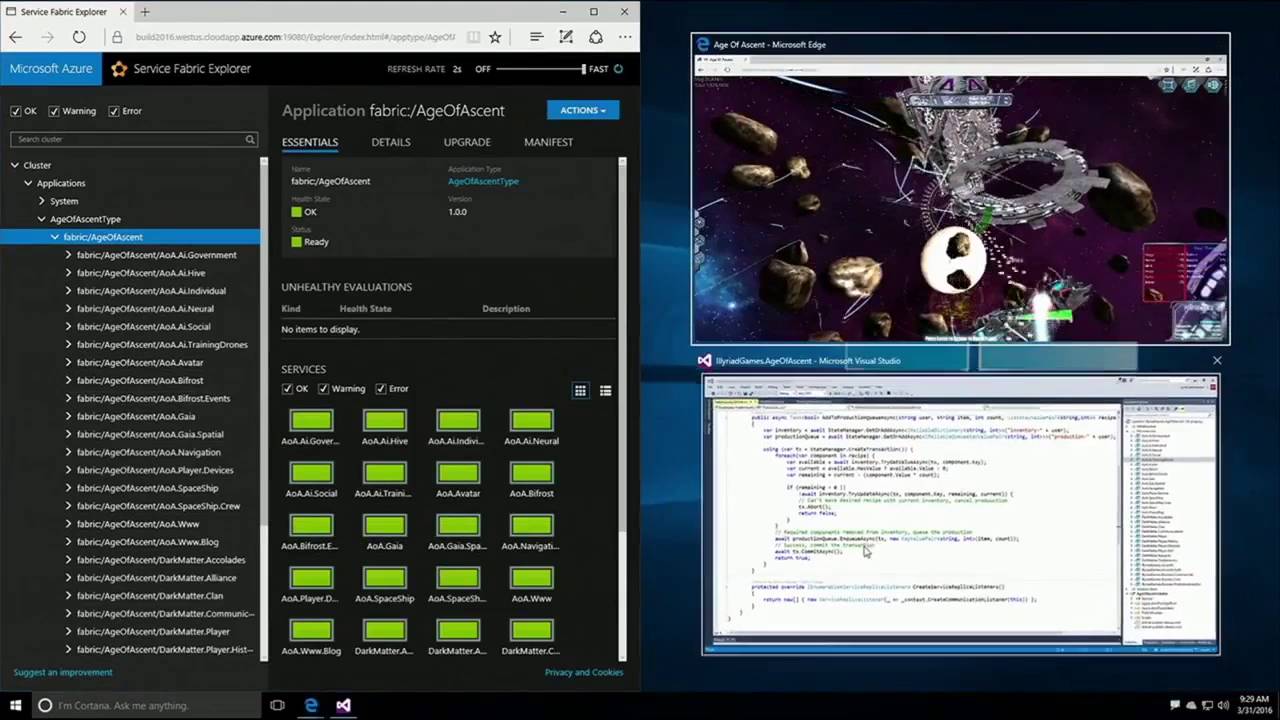Switch Services to grid view
The height and width of the screenshot is (720, 1280).
click(580, 391)
